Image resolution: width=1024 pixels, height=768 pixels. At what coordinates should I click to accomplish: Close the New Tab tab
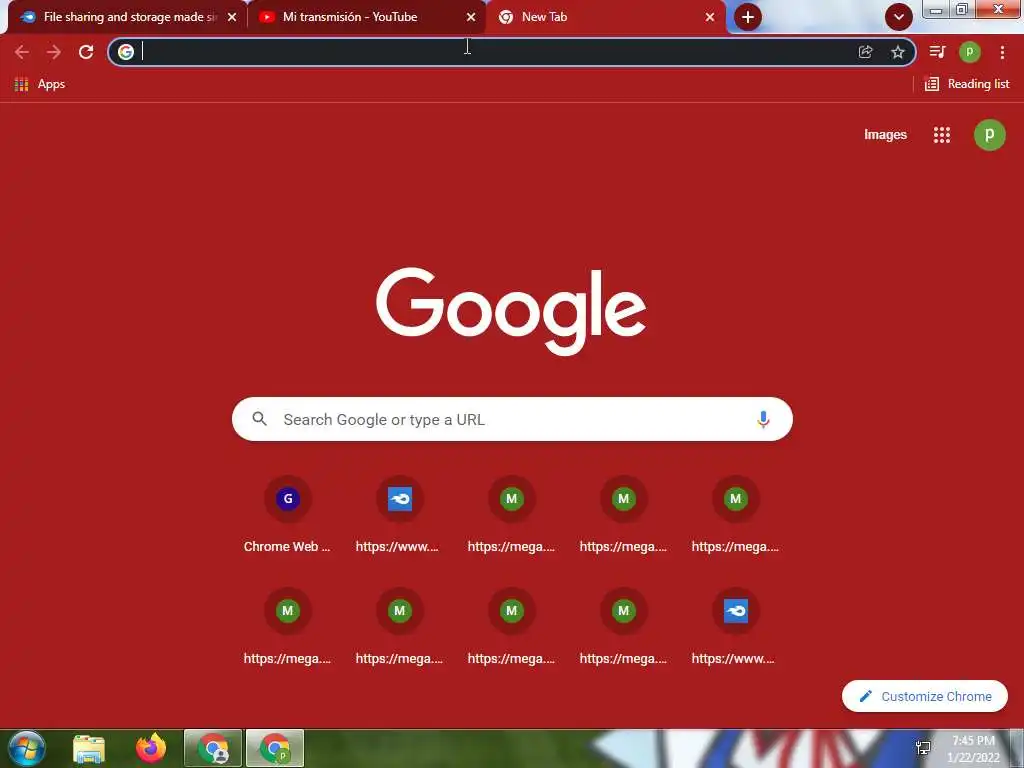(710, 17)
